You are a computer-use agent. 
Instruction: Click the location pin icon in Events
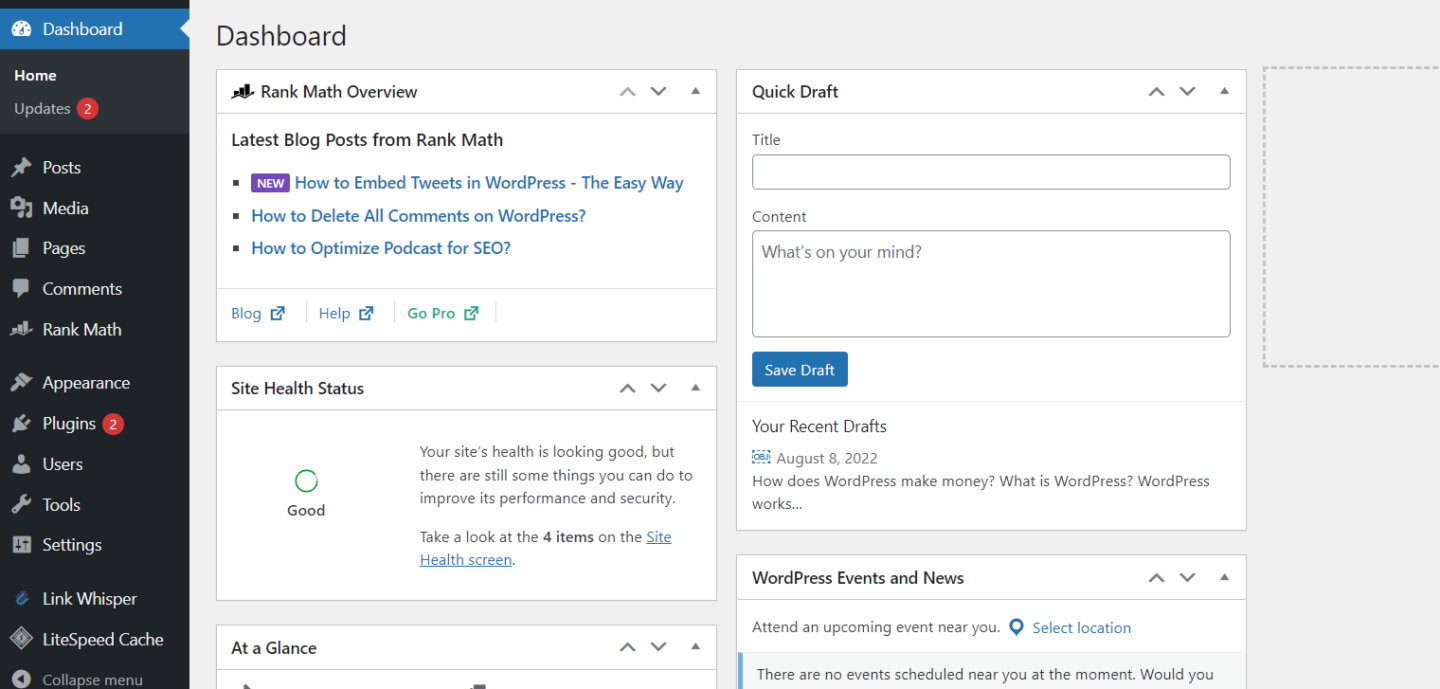pos(1016,627)
